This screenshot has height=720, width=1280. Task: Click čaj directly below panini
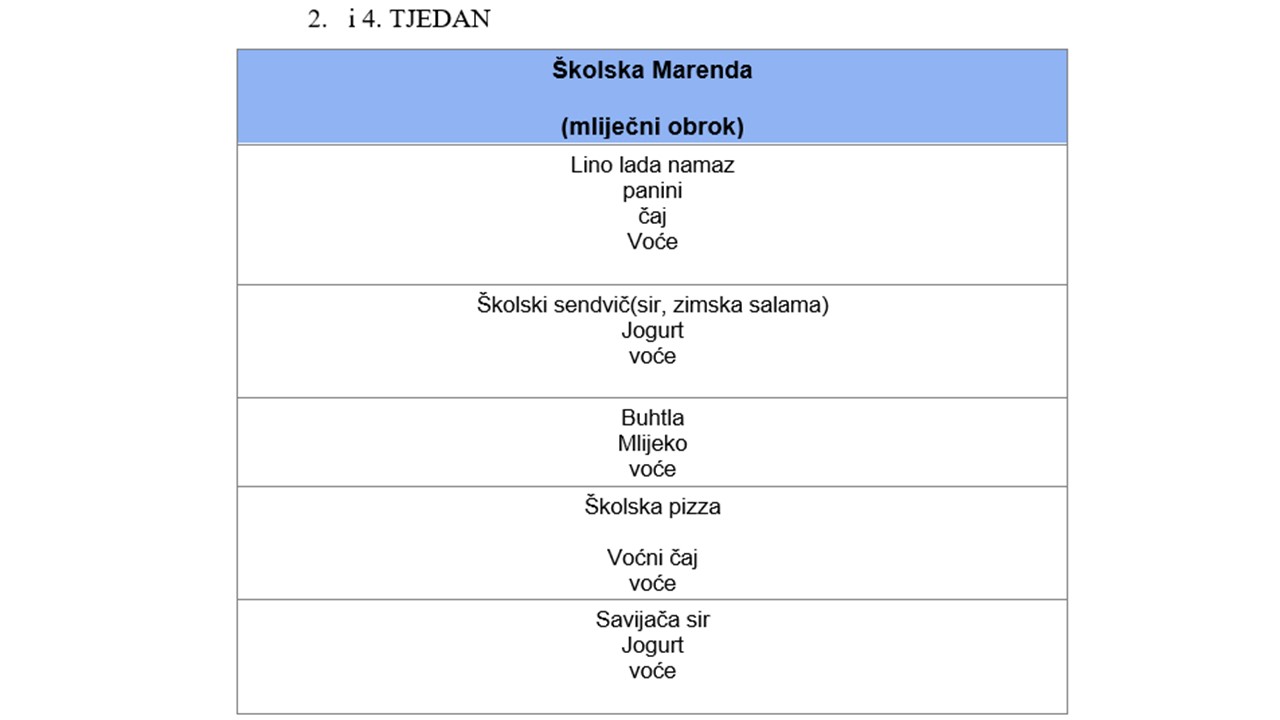(x=652, y=216)
